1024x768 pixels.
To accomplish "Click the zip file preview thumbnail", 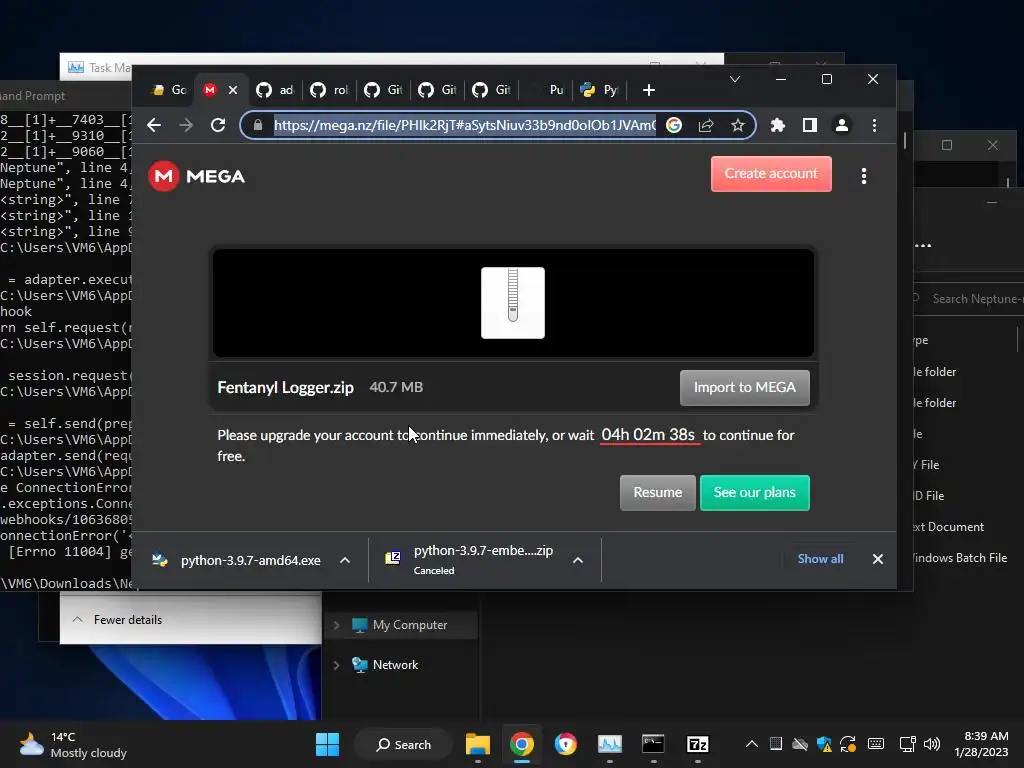I will coord(513,302).
